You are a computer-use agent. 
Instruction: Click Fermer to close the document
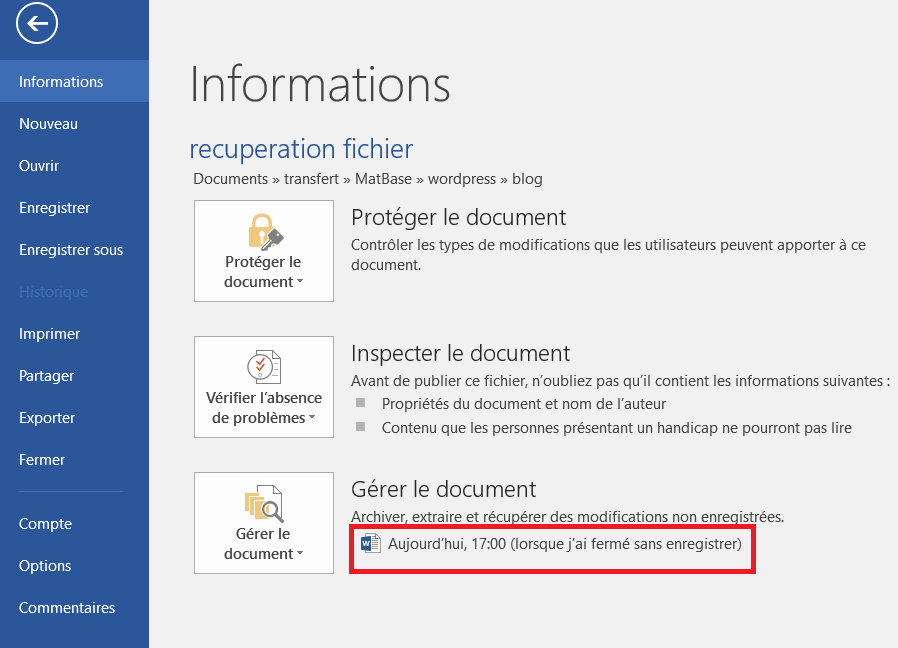[x=74, y=460]
